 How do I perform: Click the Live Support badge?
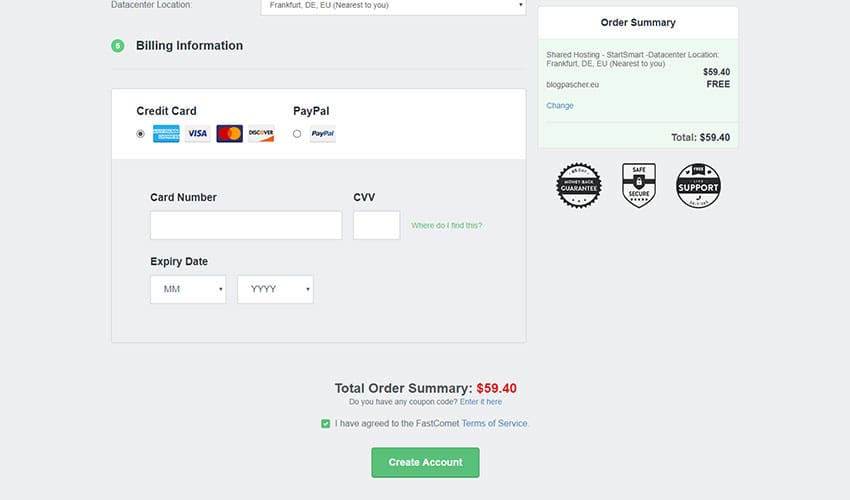click(x=698, y=186)
